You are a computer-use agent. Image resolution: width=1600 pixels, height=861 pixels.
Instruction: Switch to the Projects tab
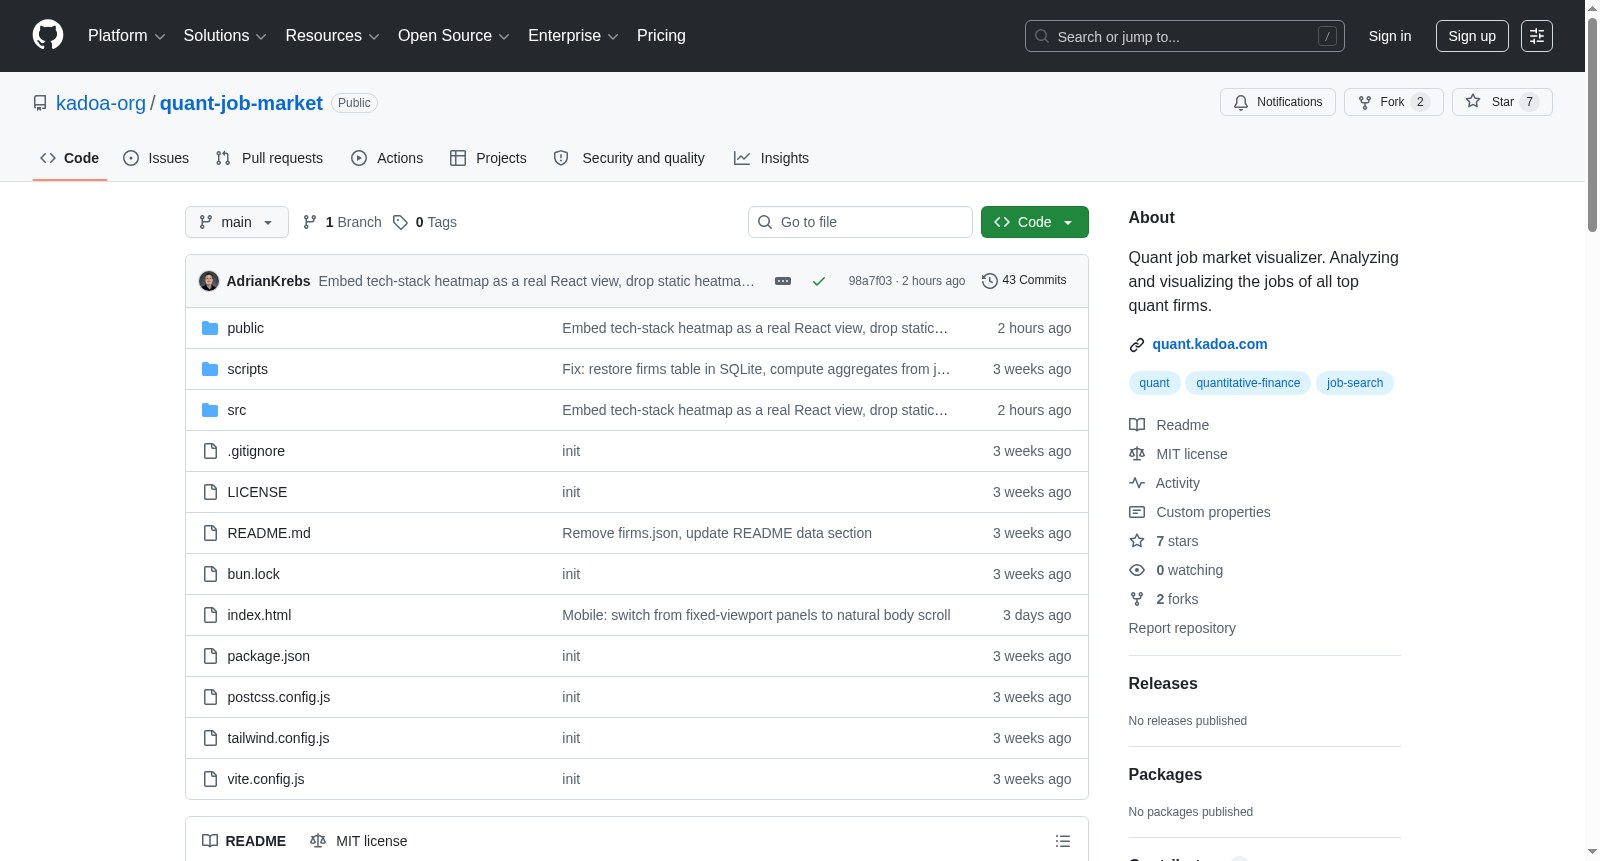488,158
